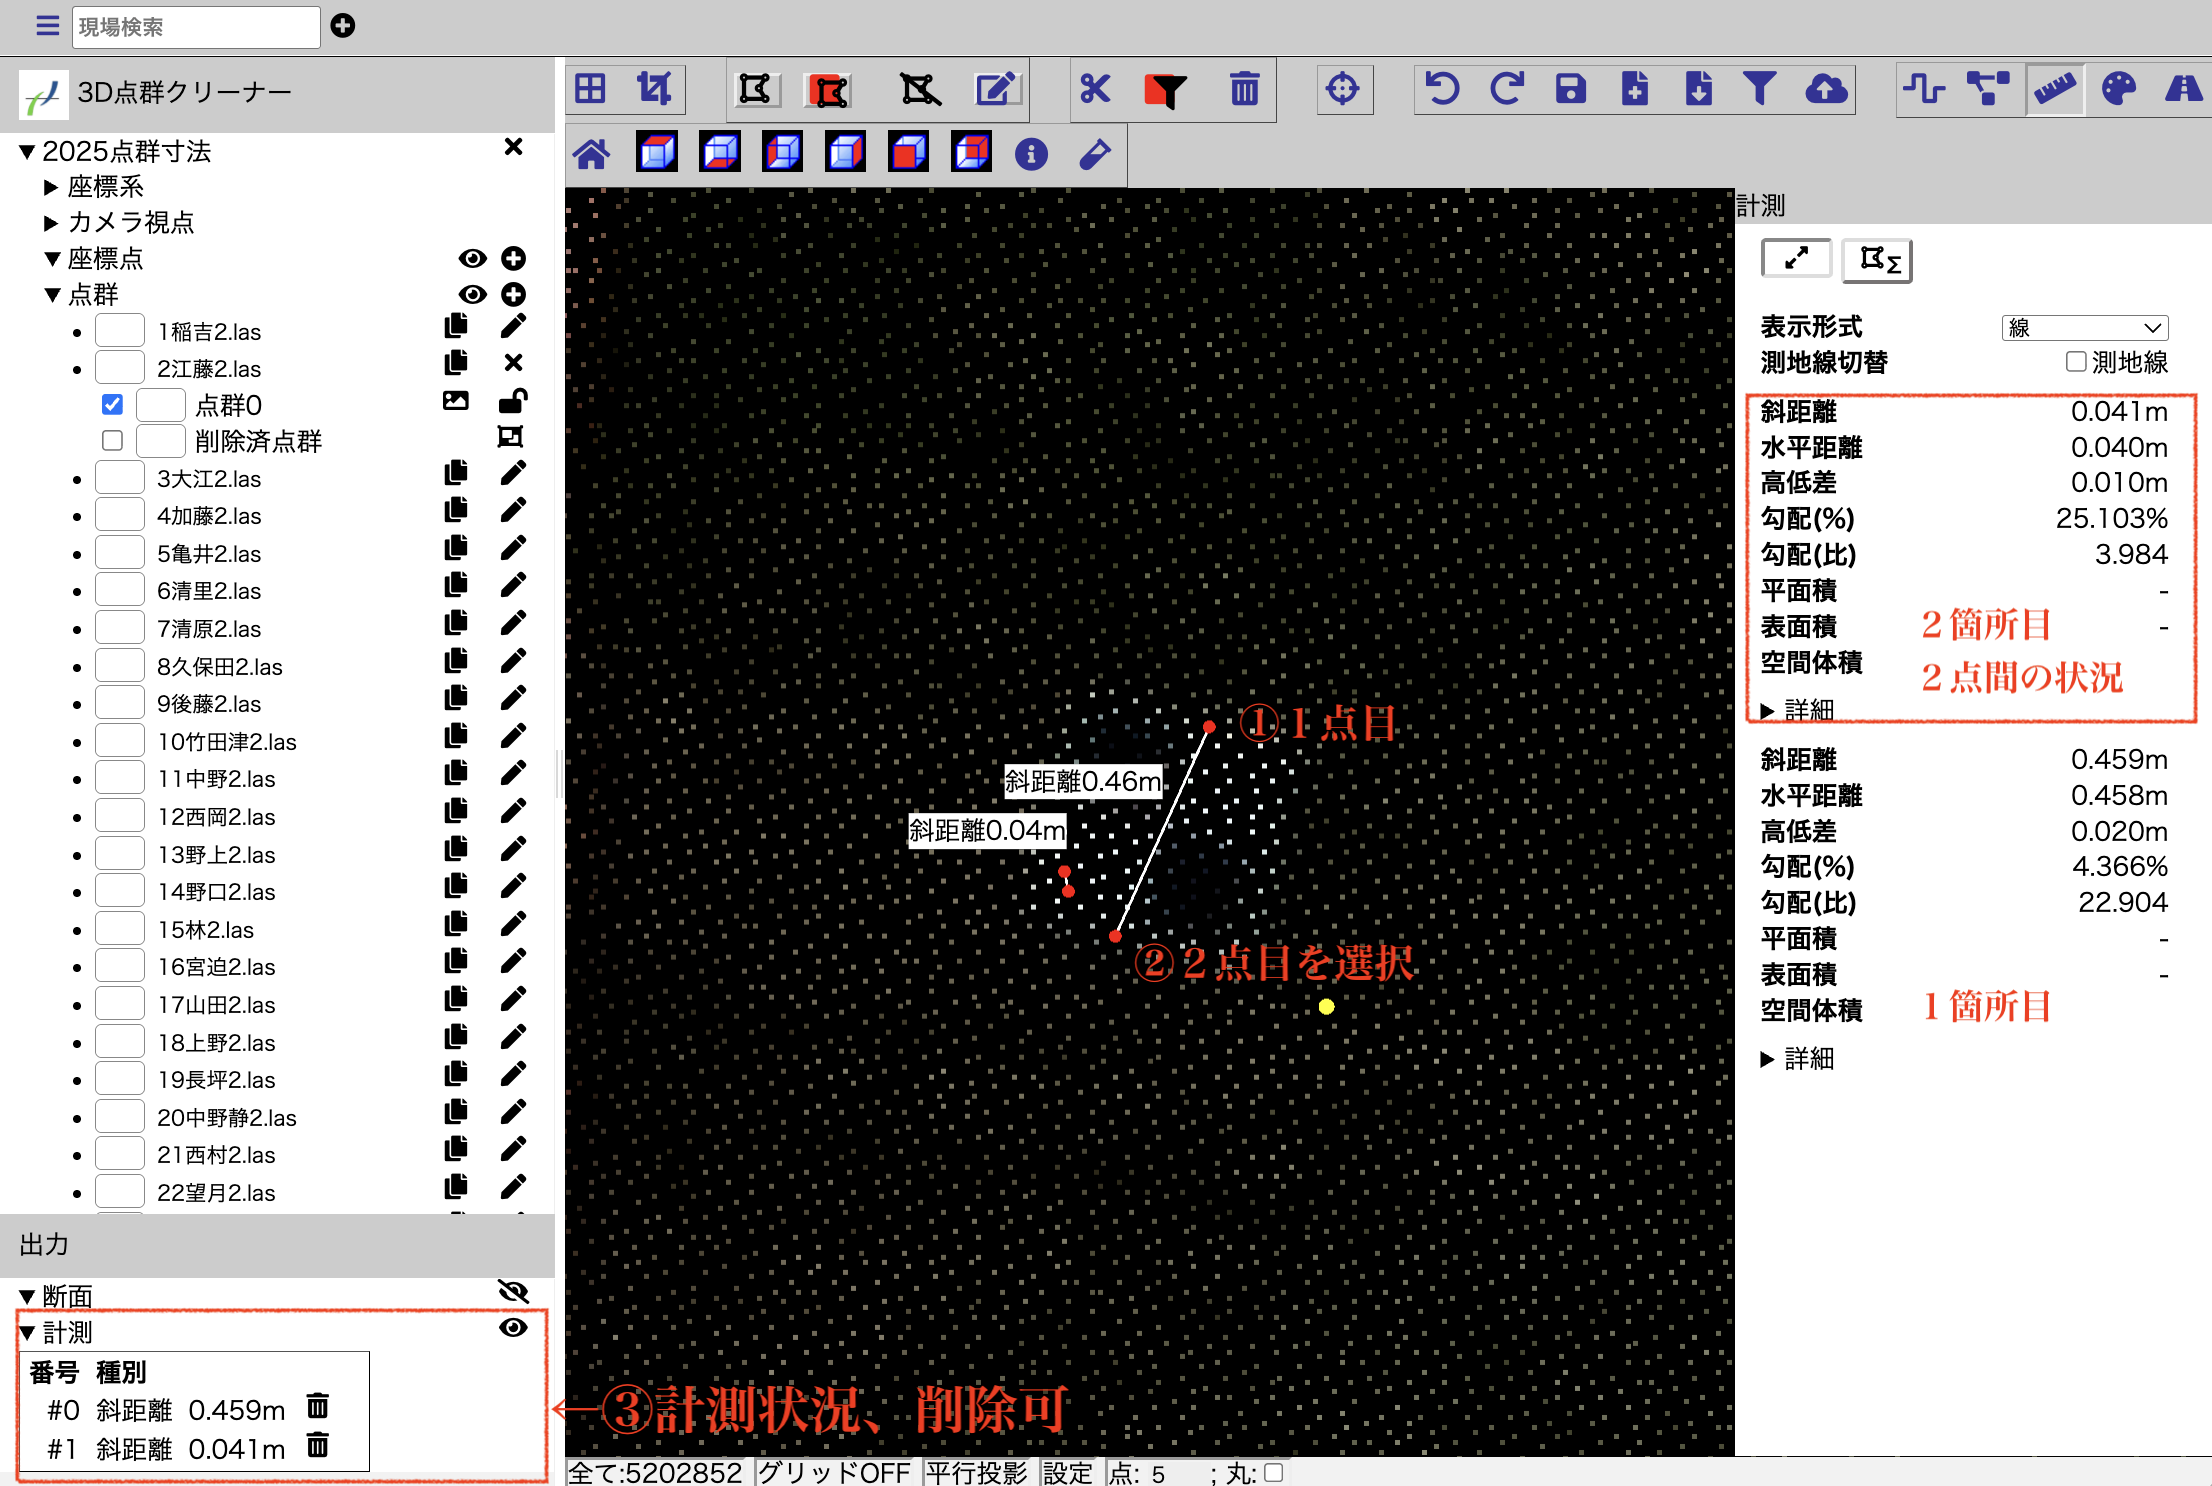The height and width of the screenshot is (1486, 2212).
Task: Click edit pencil for 3大江2.las
Action: [513, 473]
